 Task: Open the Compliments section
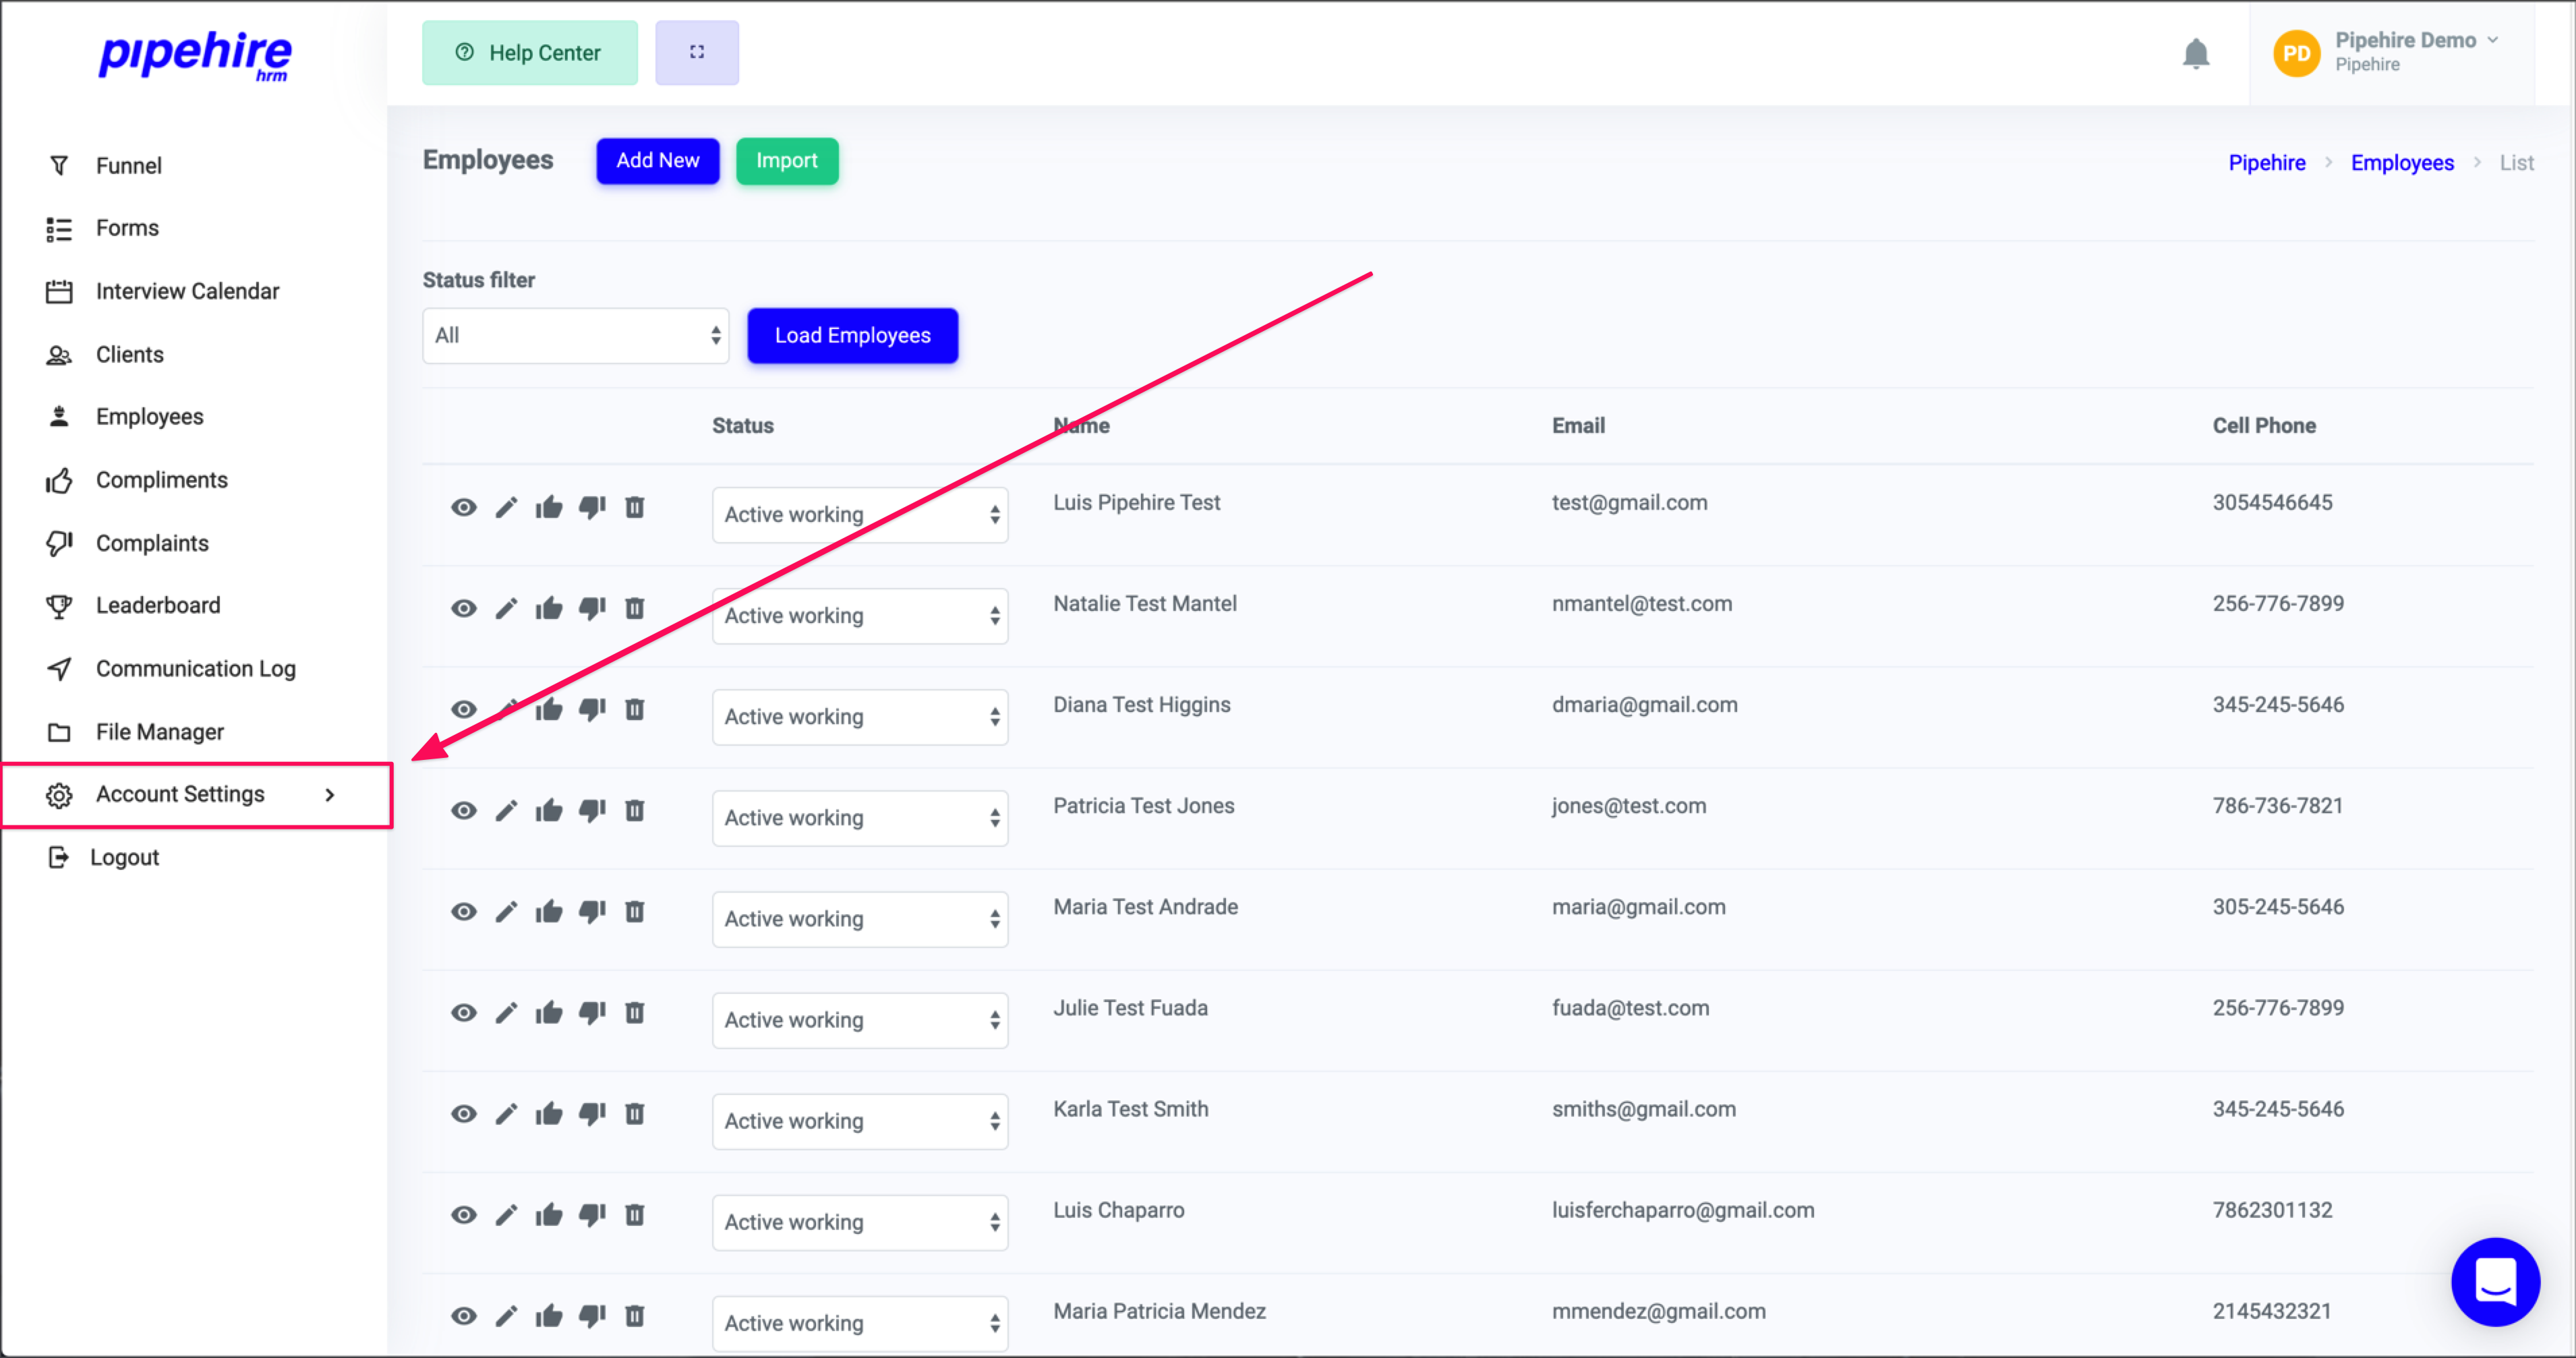point(162,479)
